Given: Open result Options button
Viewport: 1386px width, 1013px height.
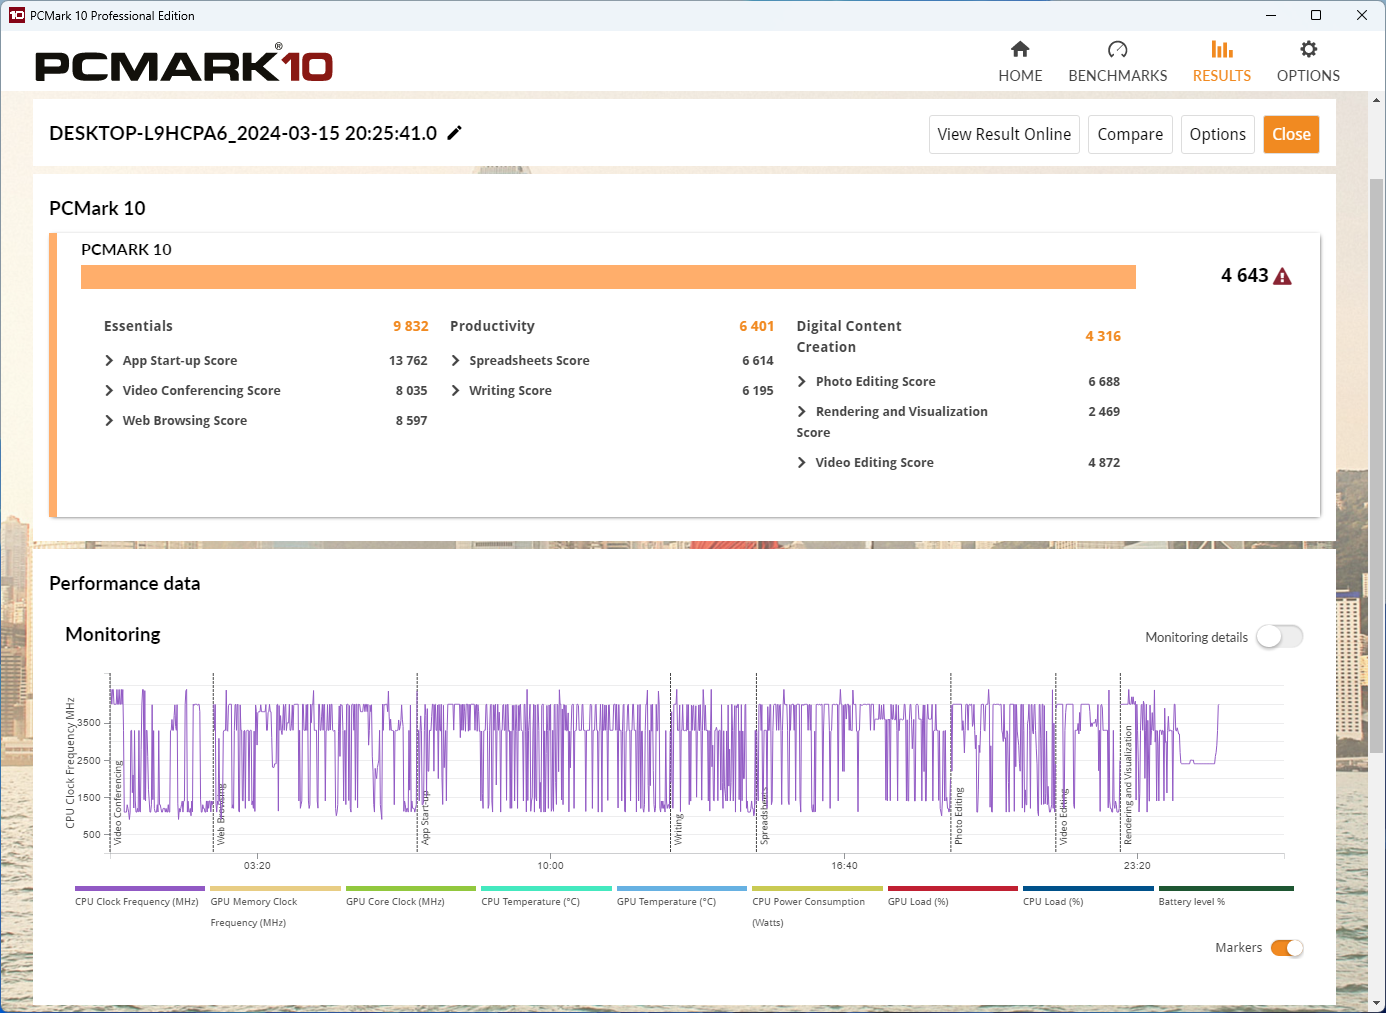Looking at the screenshot, I should (1217, 135).
